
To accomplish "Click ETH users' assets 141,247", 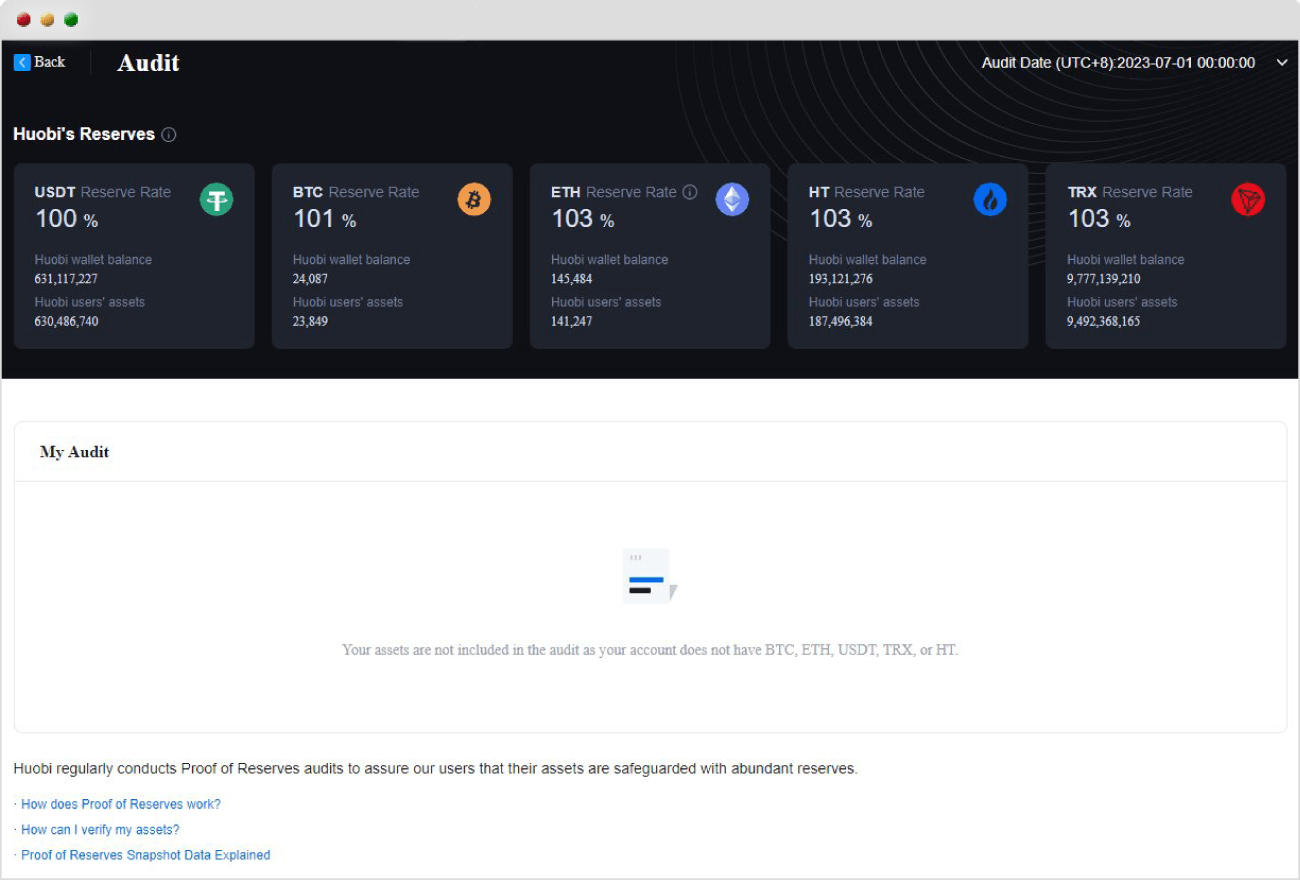I will [571, 322].
